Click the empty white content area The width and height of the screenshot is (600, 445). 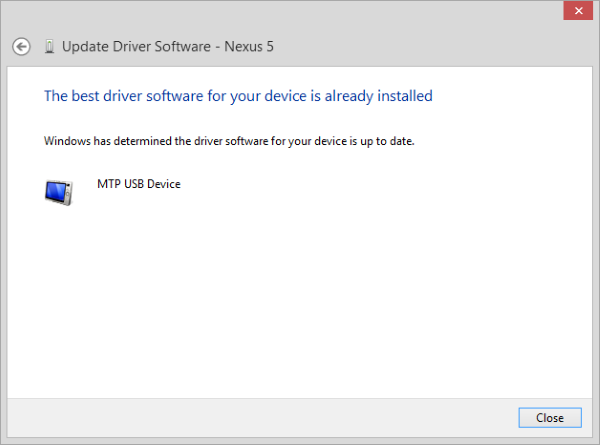coord(300,298)
